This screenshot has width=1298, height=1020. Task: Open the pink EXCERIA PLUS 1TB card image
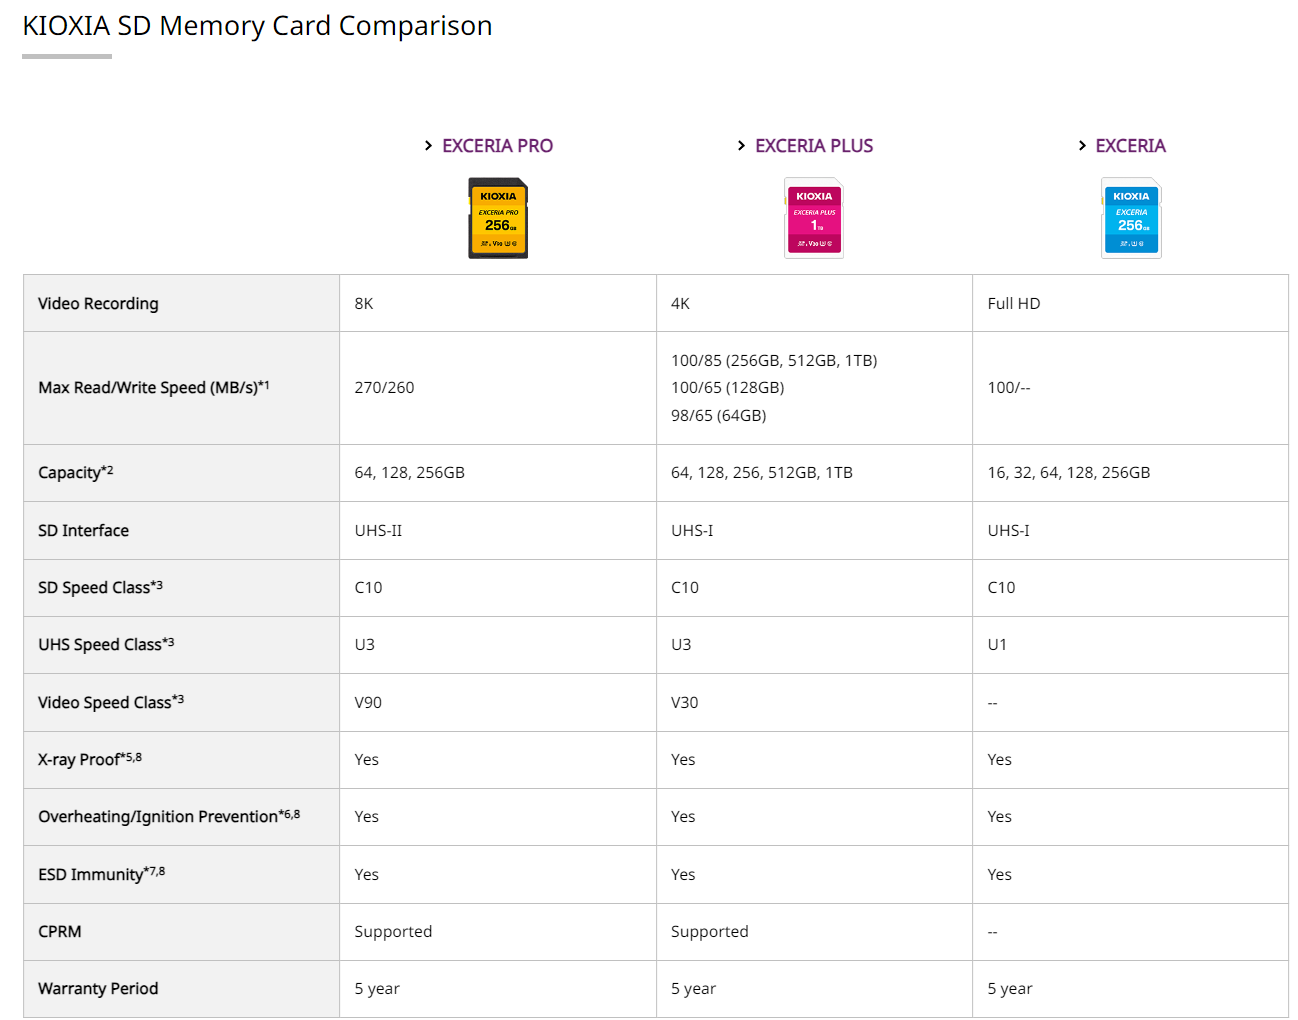(814, 218)
